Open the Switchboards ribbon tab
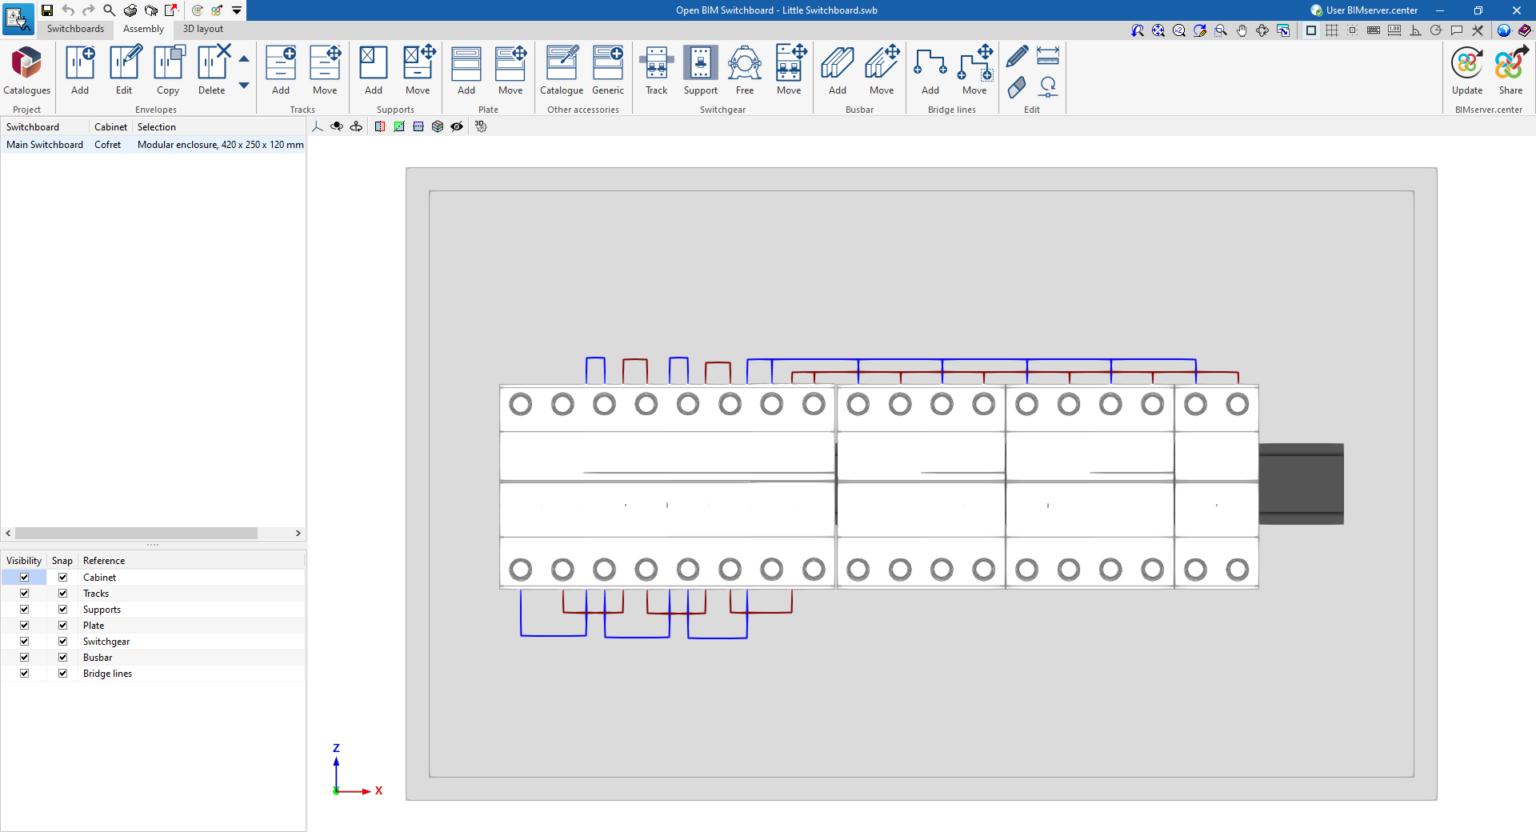 coord(75,28)
